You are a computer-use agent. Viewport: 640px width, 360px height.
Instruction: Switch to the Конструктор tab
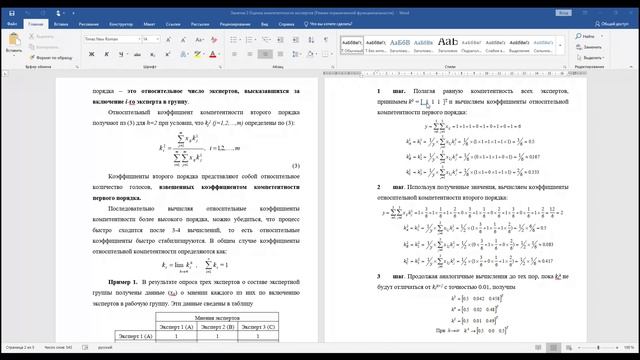(x=121, y=24)
